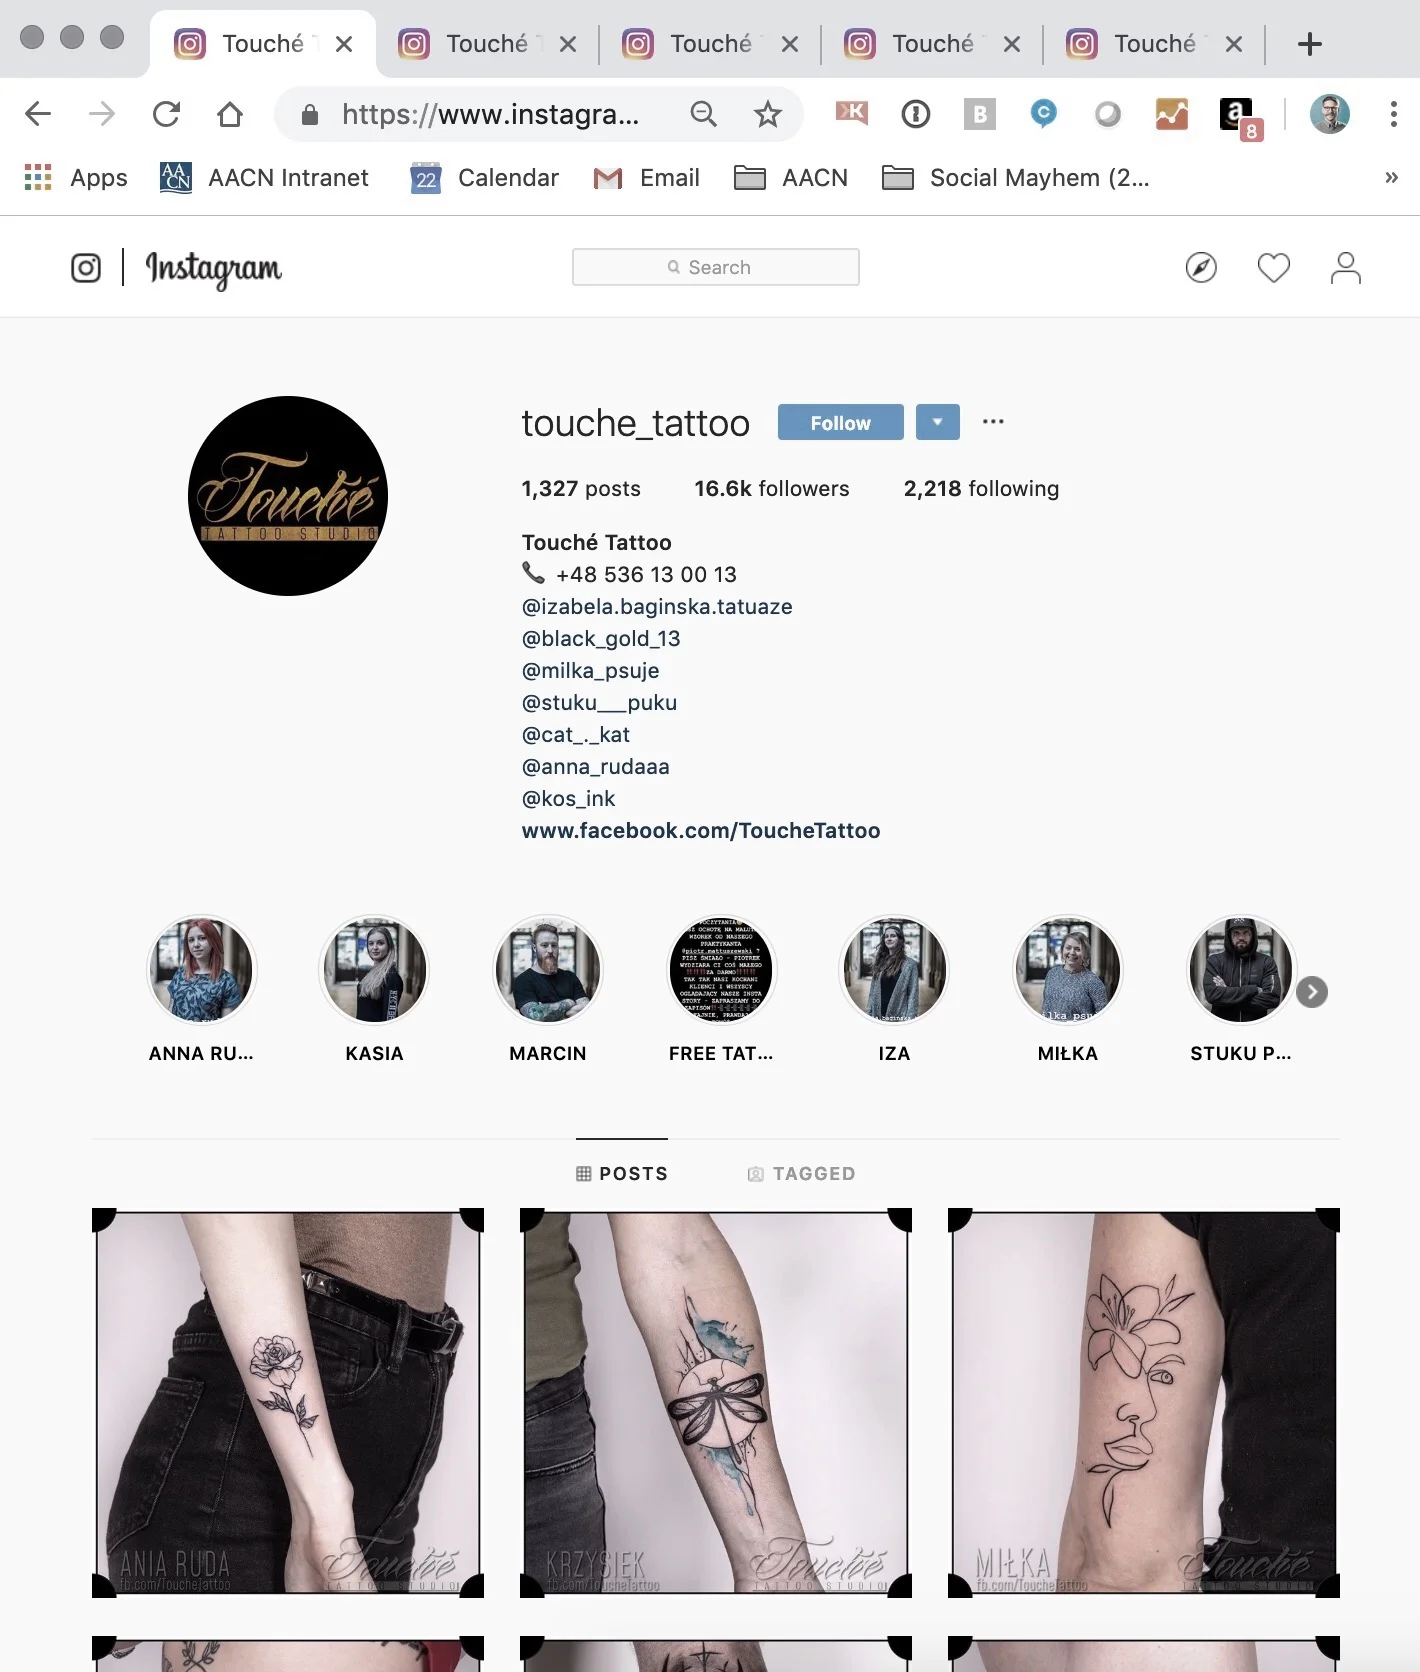Image resolution: width=1420 pixels, height=1672 pixels.
Task: Switch to the TAGGED tab
Action: pos(802,1173)
